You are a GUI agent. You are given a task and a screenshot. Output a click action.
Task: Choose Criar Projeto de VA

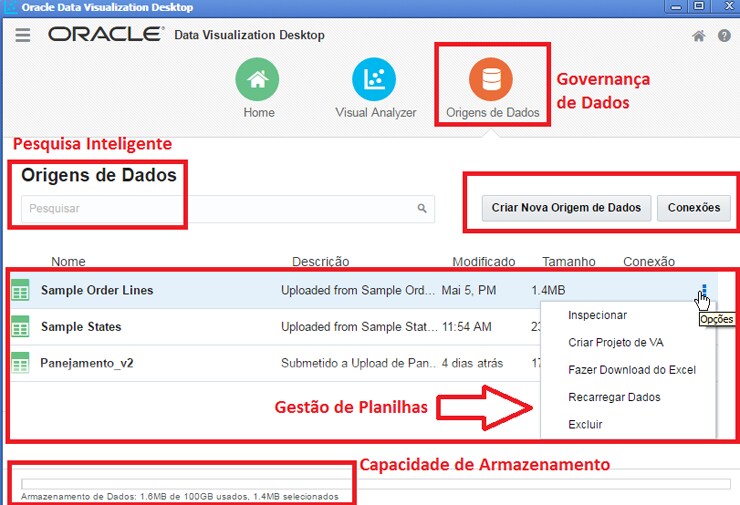(616, 343)
